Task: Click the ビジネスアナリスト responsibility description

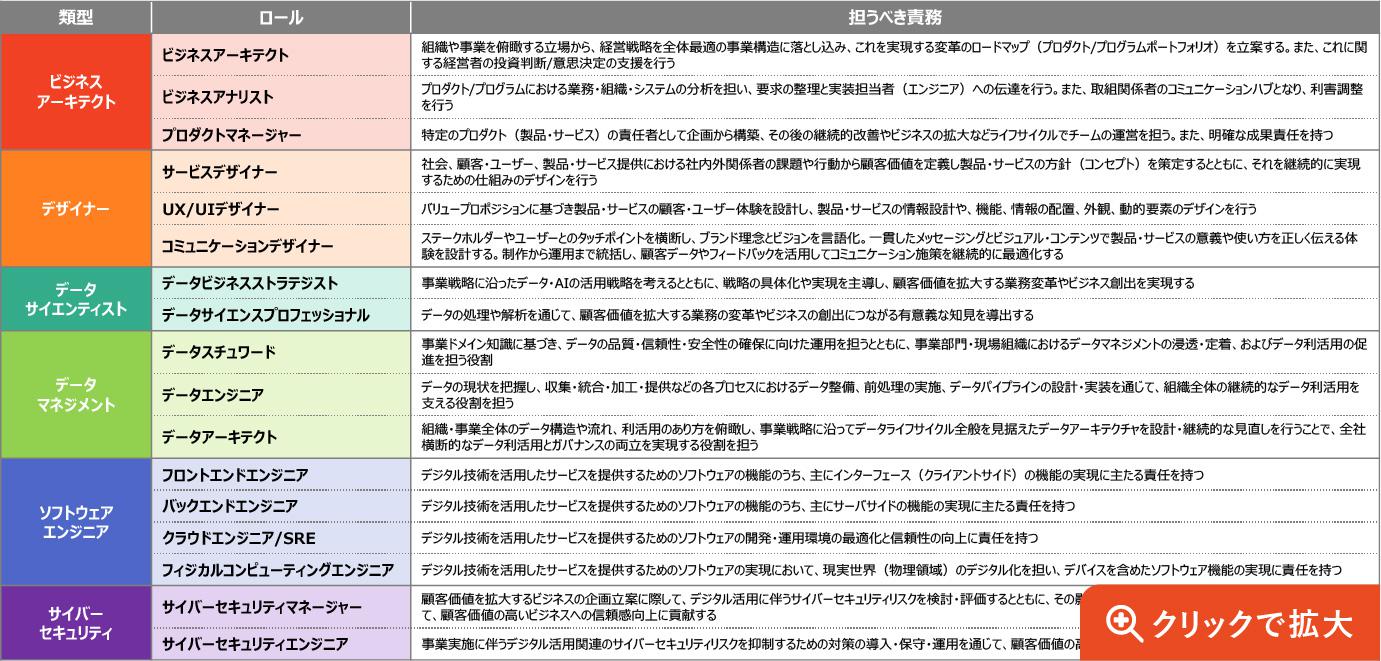Action: 895,97
